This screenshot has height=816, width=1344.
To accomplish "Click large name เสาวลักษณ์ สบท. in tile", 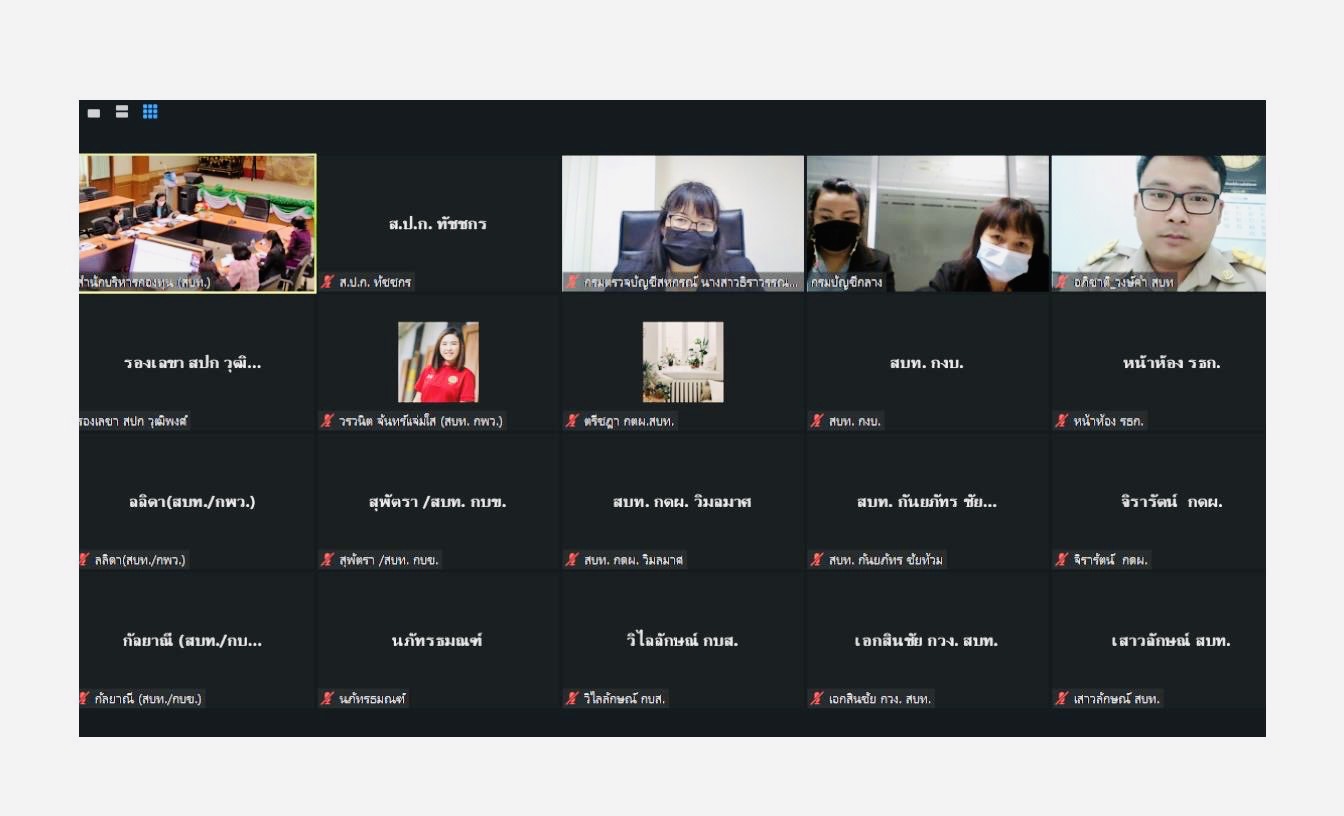I will click(x=1172, y=641).
